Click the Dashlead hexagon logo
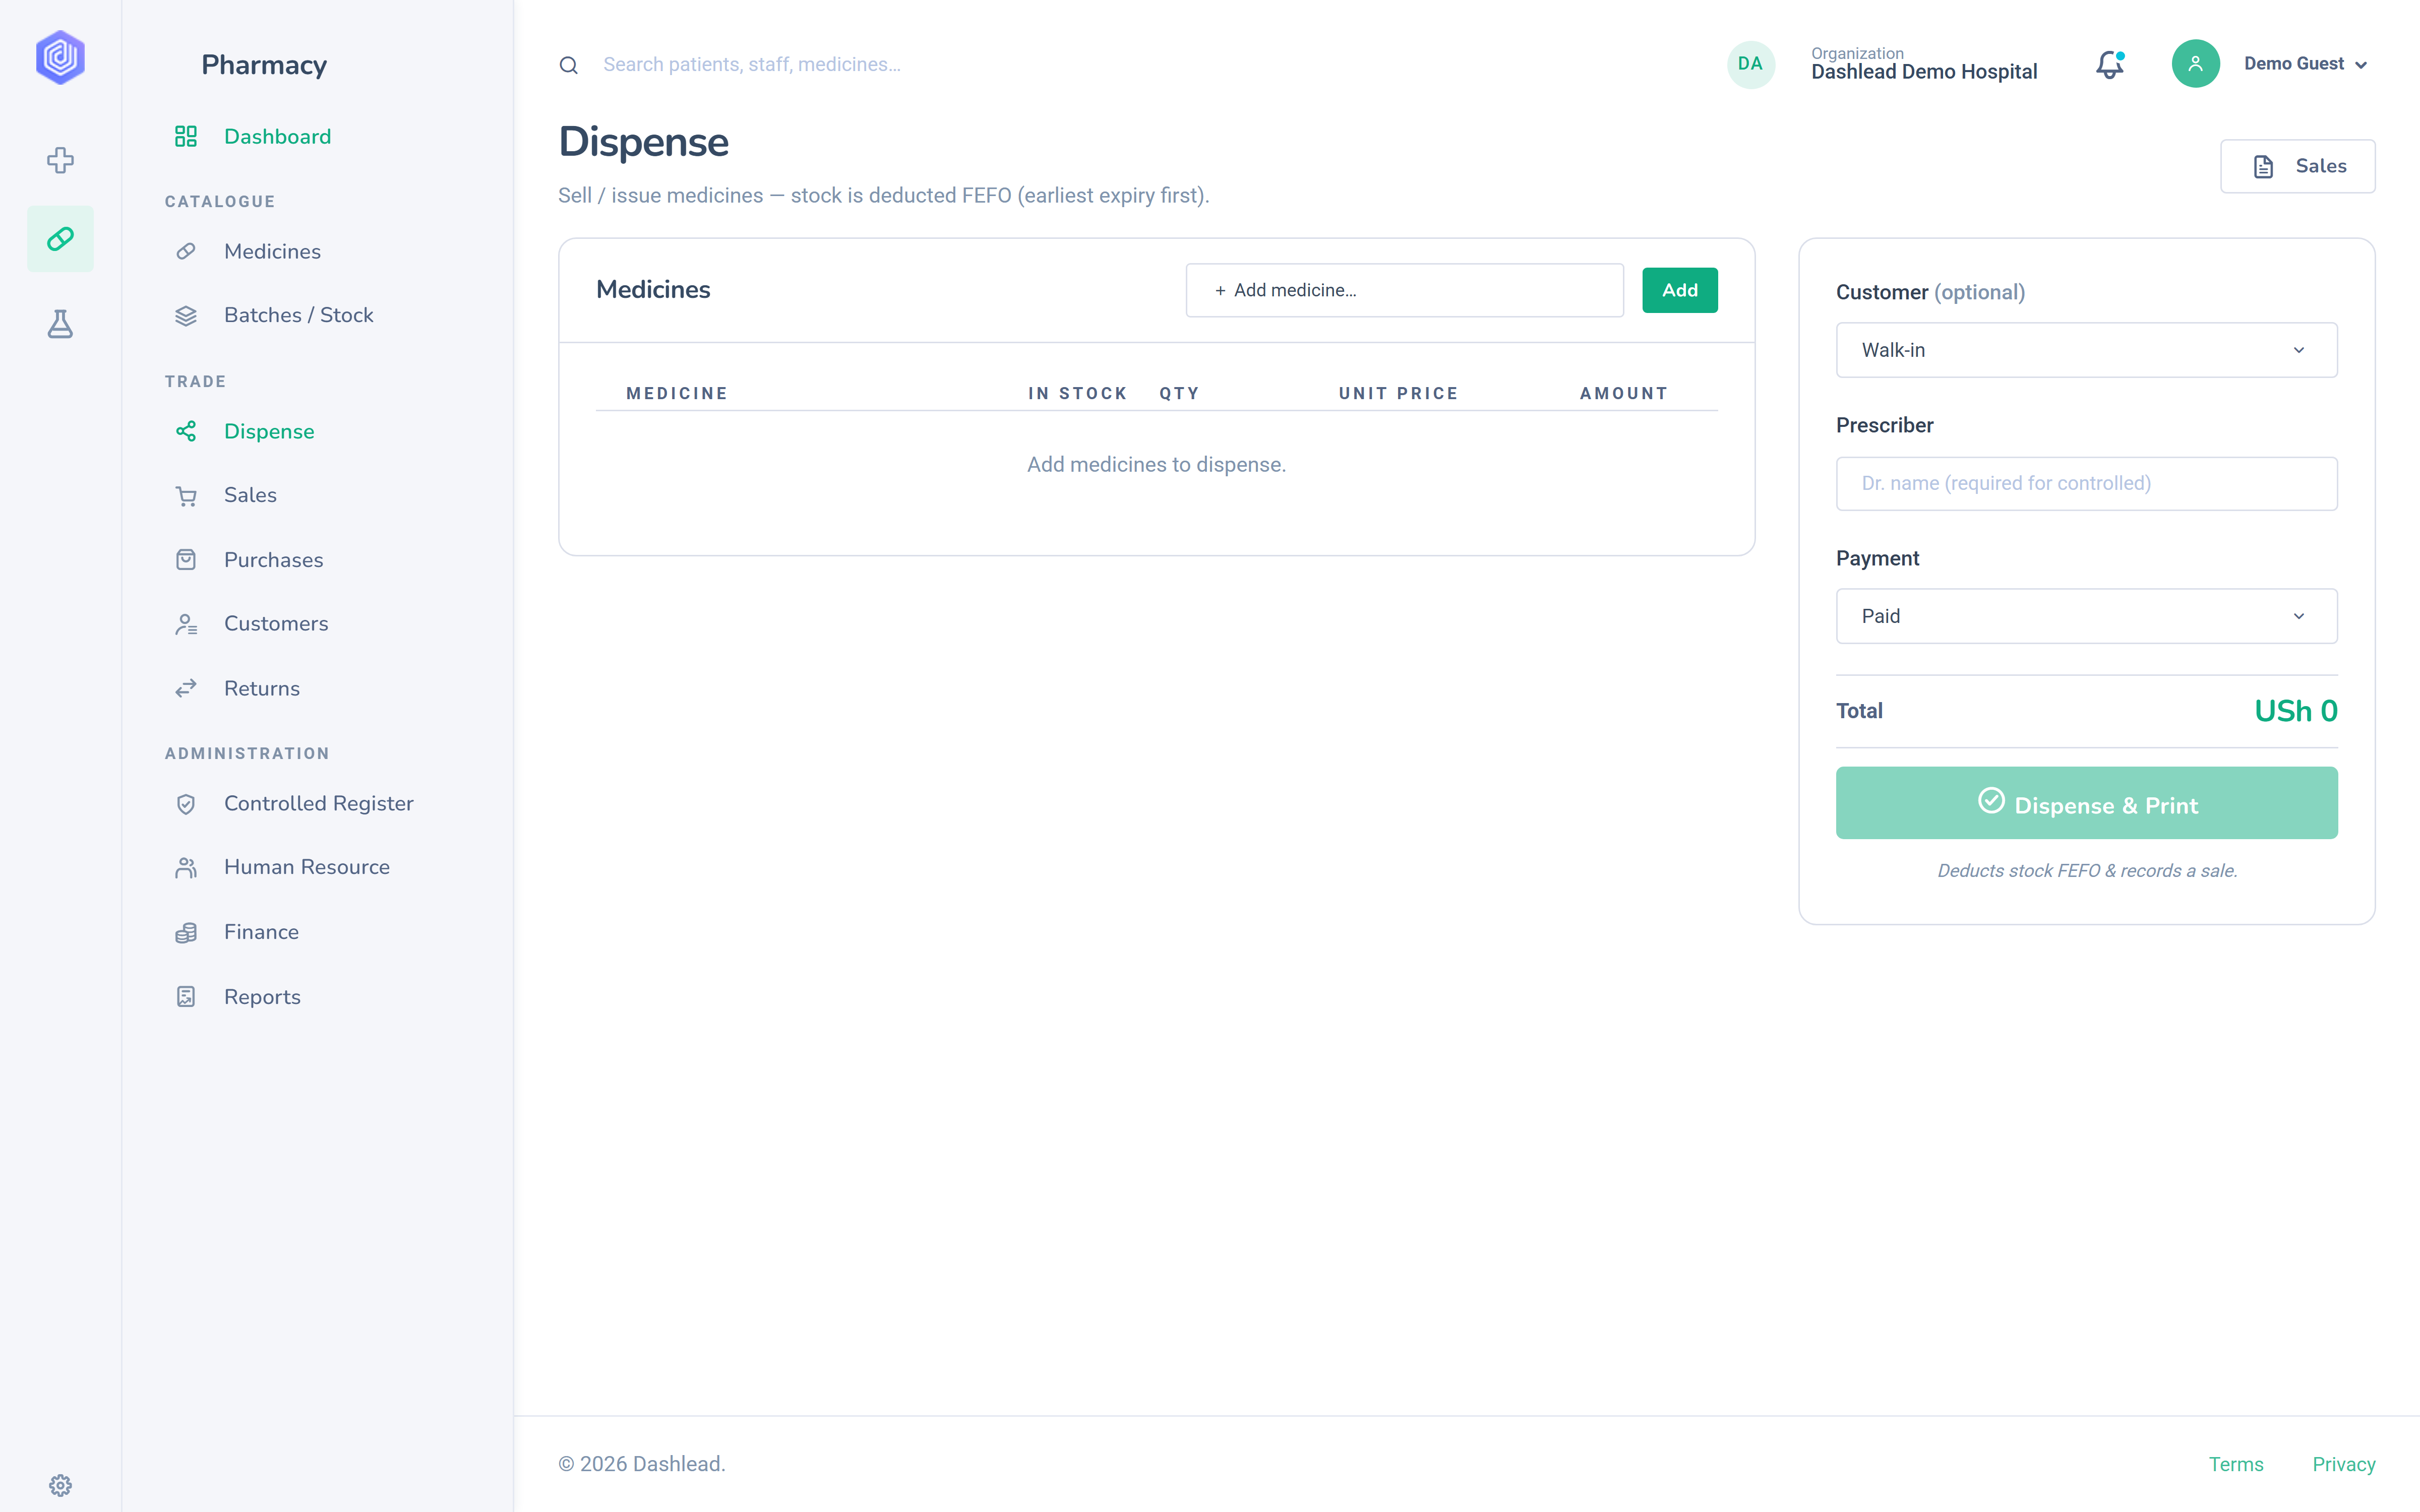This screenshot has width=2420, height=1512. 60,57
